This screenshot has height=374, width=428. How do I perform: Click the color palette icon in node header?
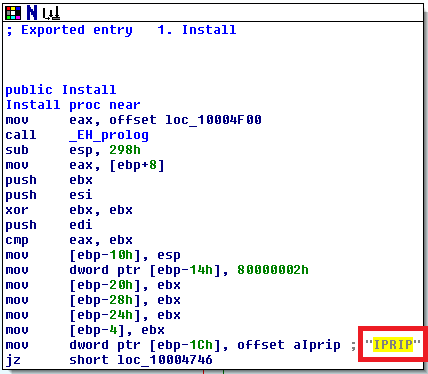tap(13, 13)
